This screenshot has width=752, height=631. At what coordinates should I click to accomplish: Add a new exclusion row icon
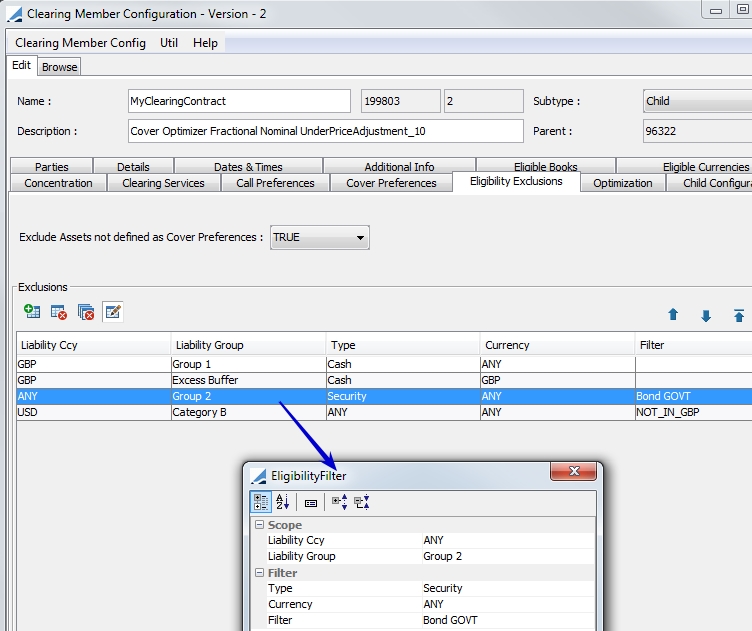32,312
